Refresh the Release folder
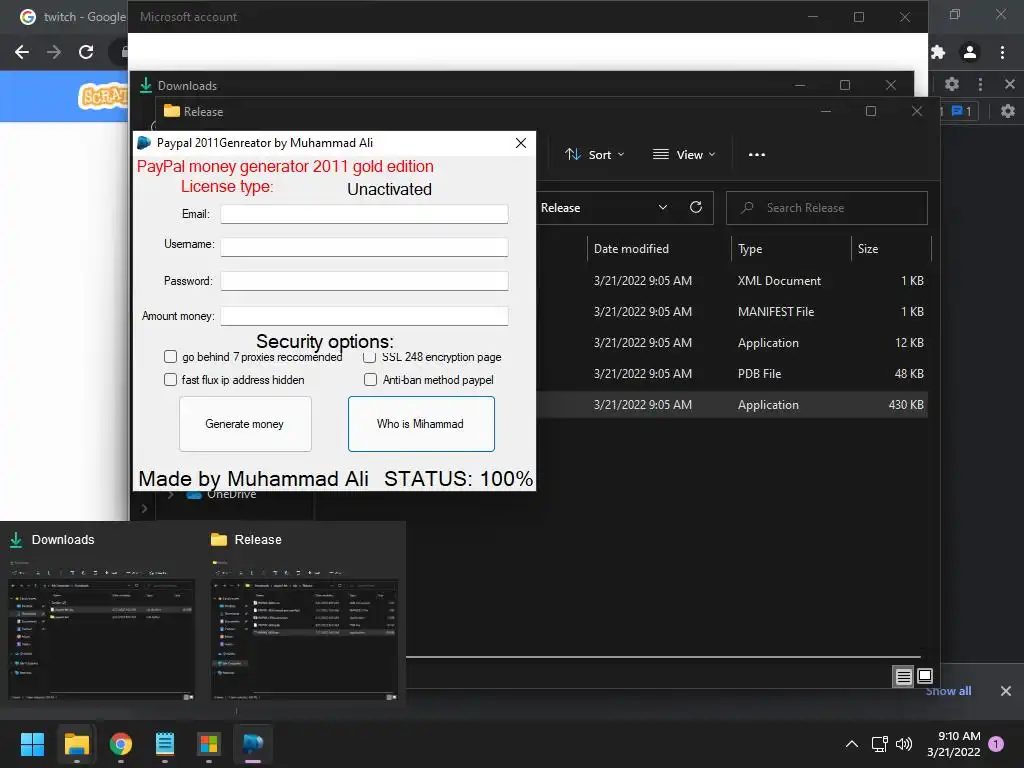This screenshot has width=1024, height=768. (x=696, y=208)
